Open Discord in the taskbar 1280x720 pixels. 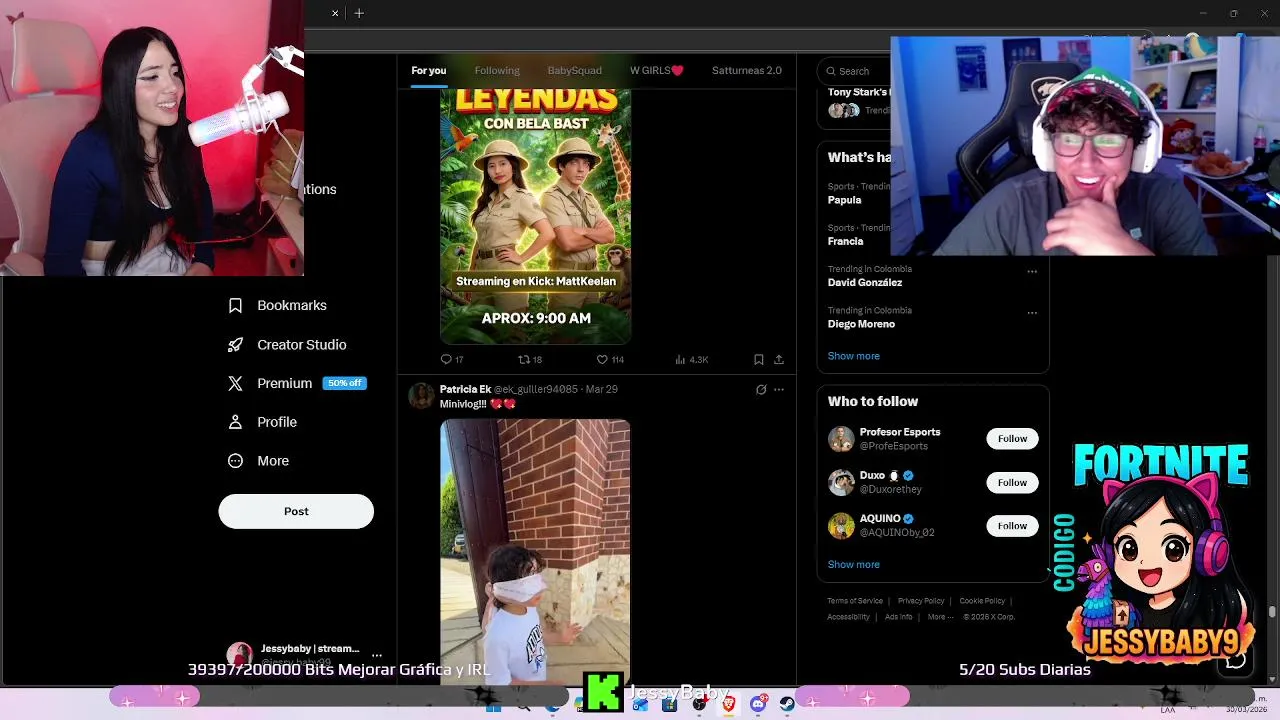point(758,704)
